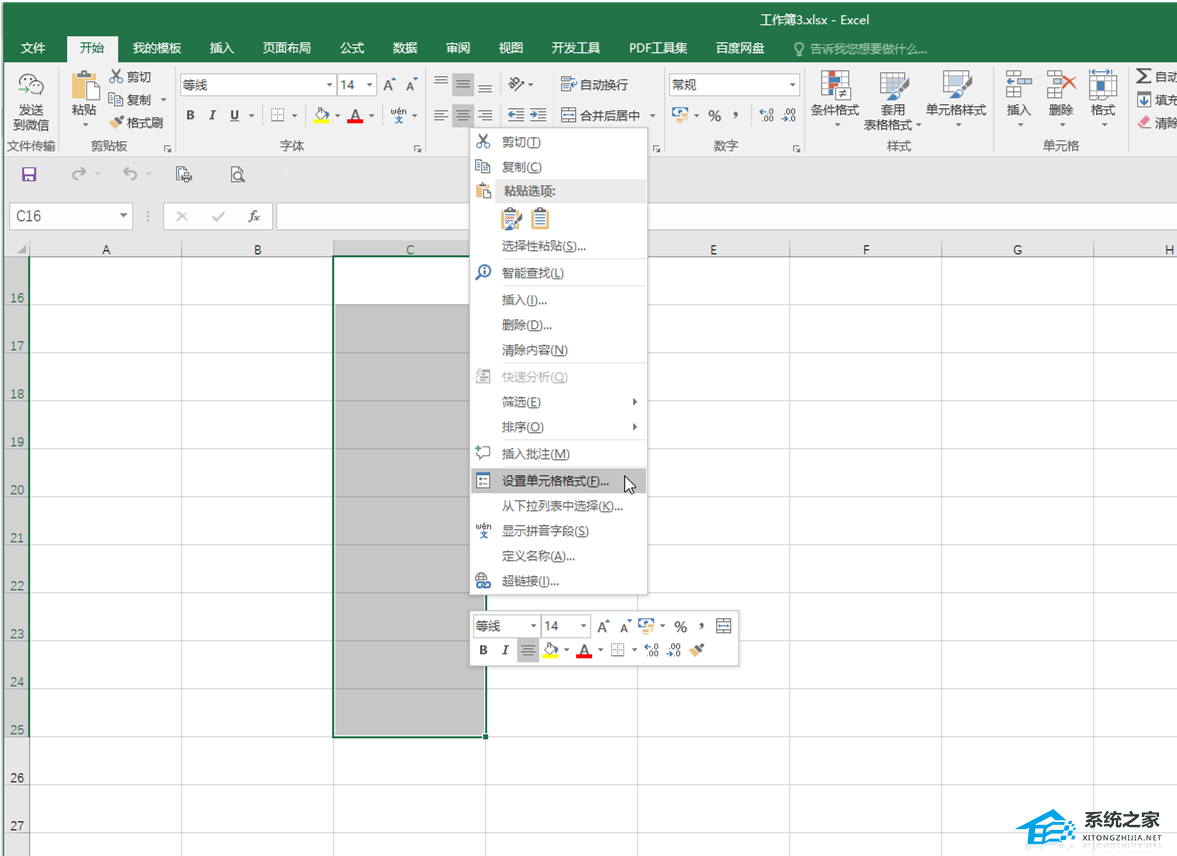Click the print preview icon in quick toolbar
The height and width of the screenshot is (856, 1177).
coord(237,175)
